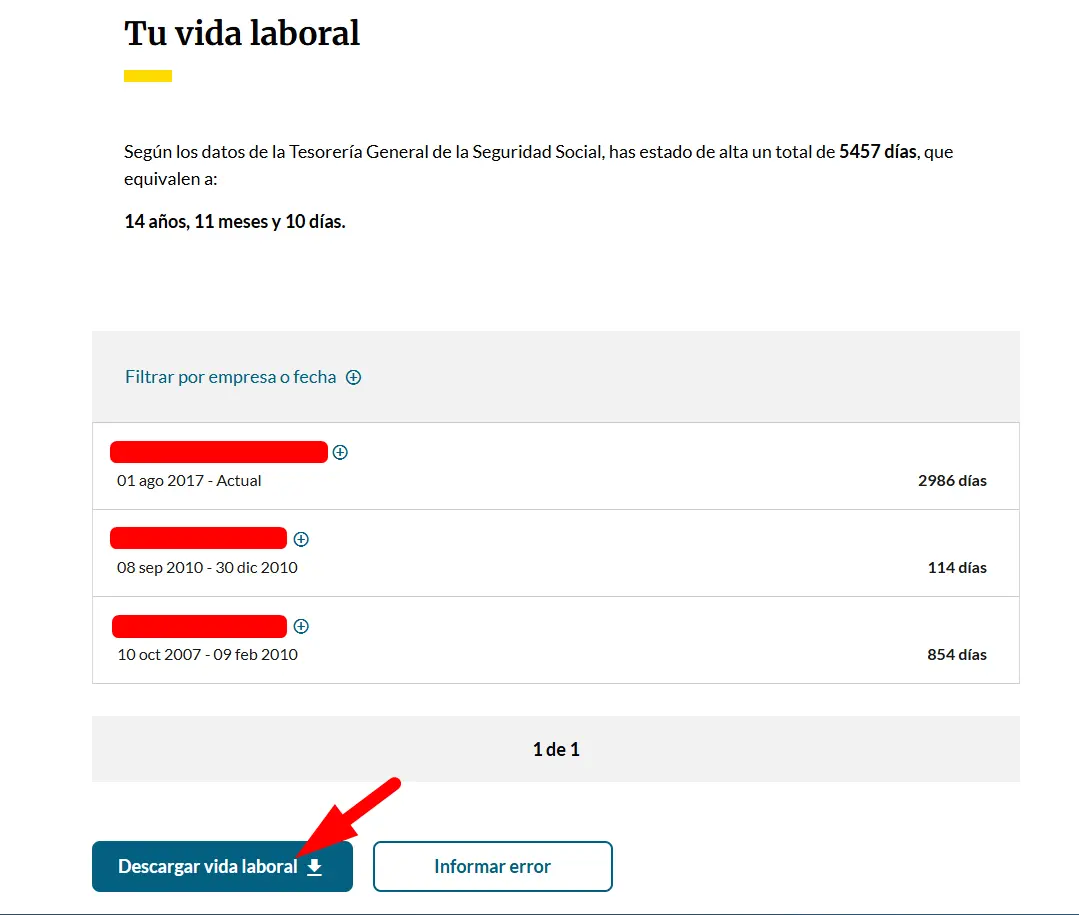Screen dimensions: 1079x915
Task: Click the 01 ago 2017 - Actual date range
Action: (189, 481)
